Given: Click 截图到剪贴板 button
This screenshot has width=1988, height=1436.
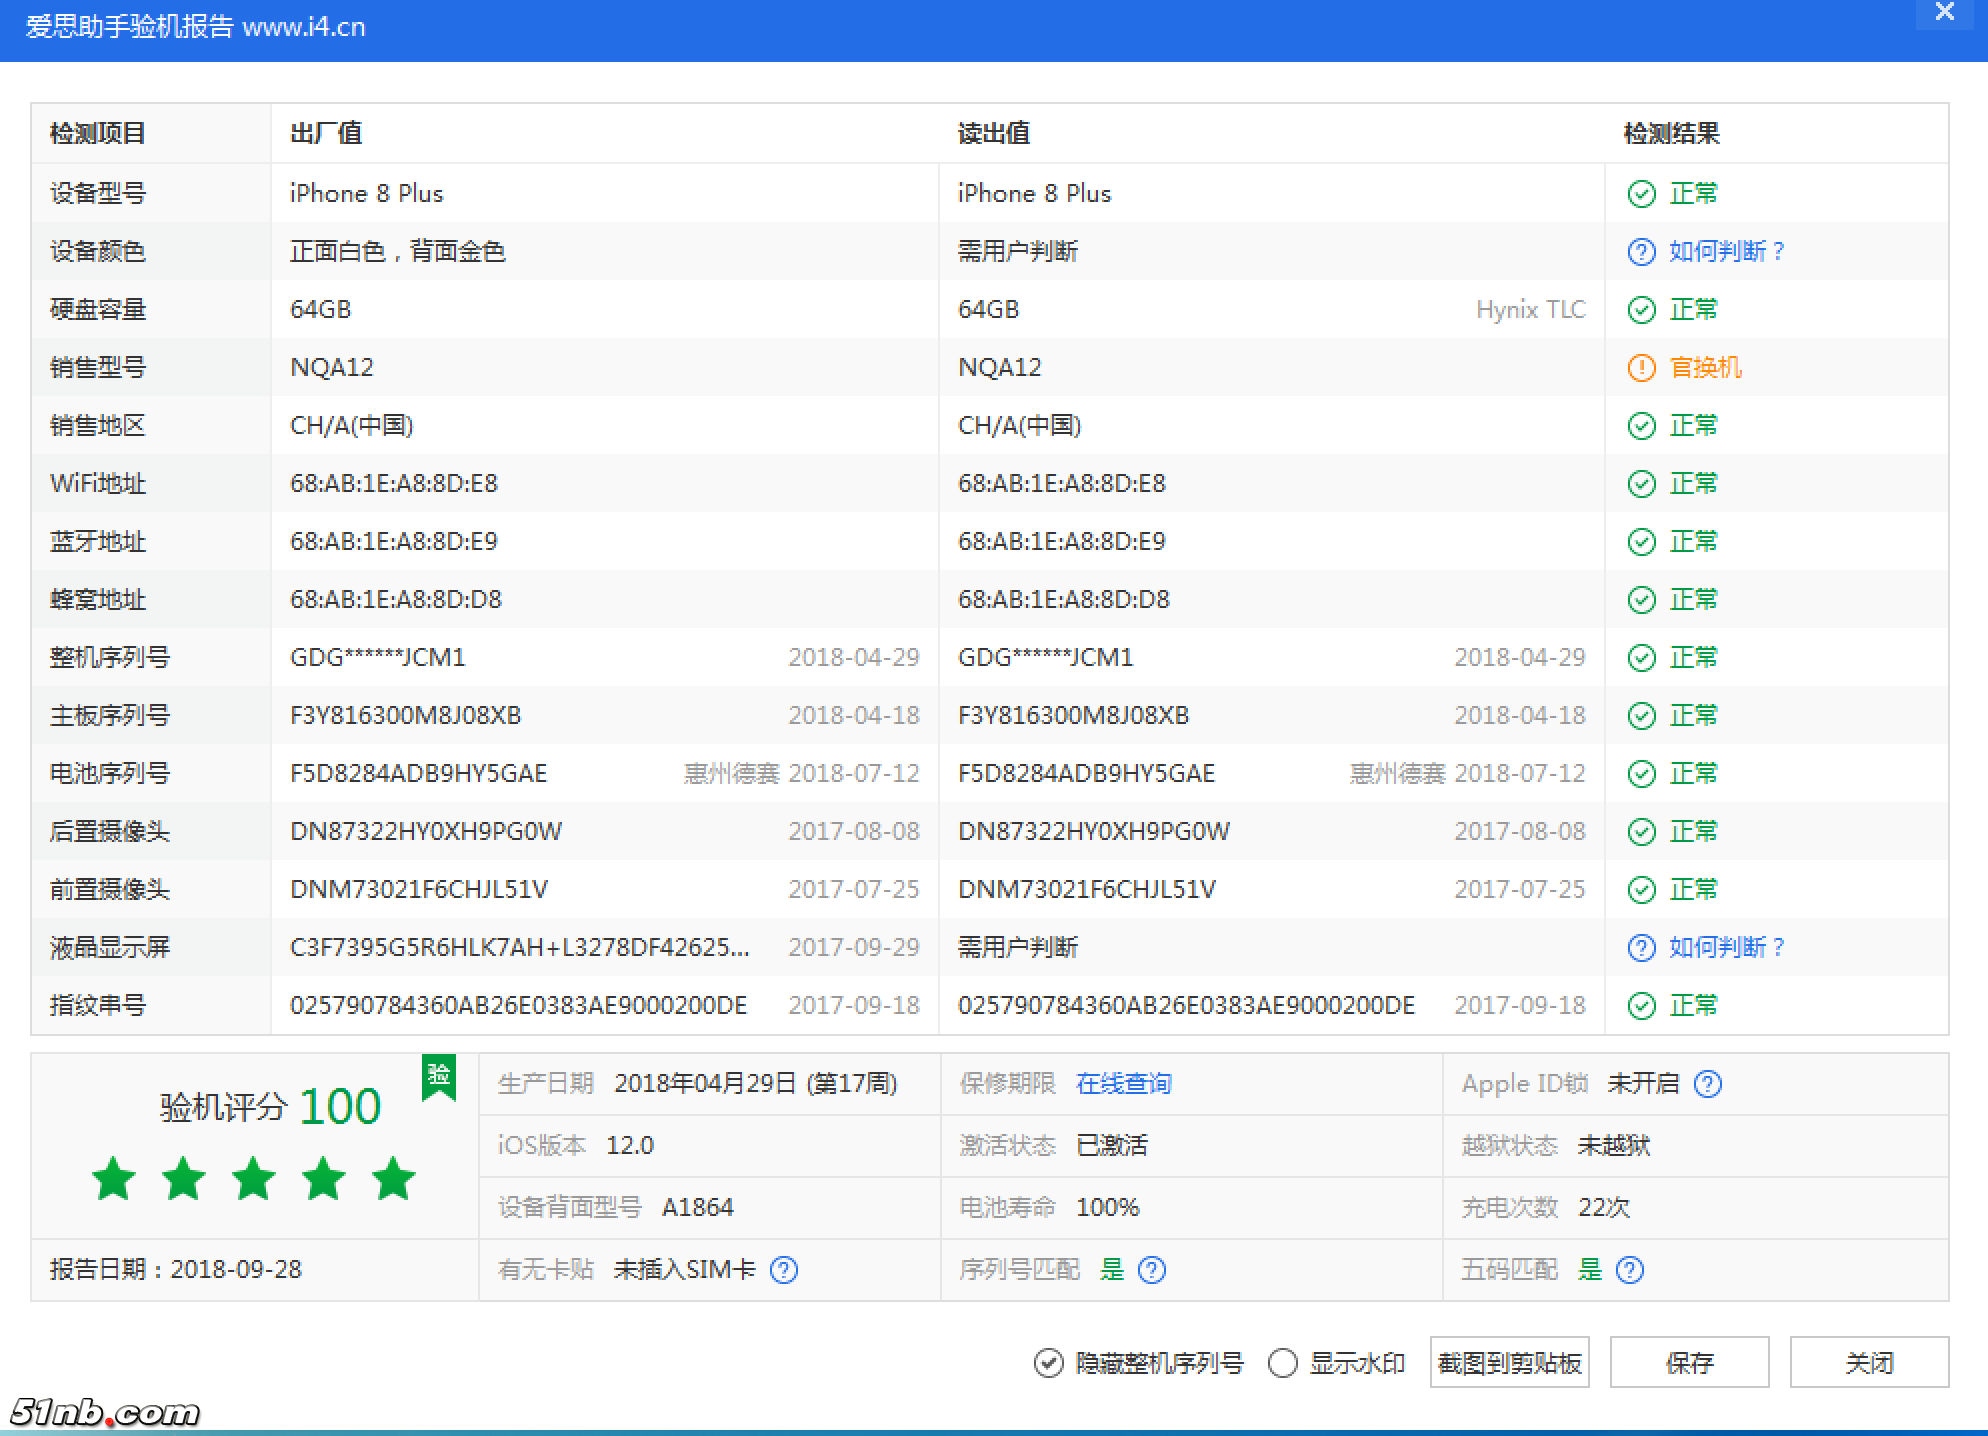Looking at the screenshot, I should tap(1509, 1363).
